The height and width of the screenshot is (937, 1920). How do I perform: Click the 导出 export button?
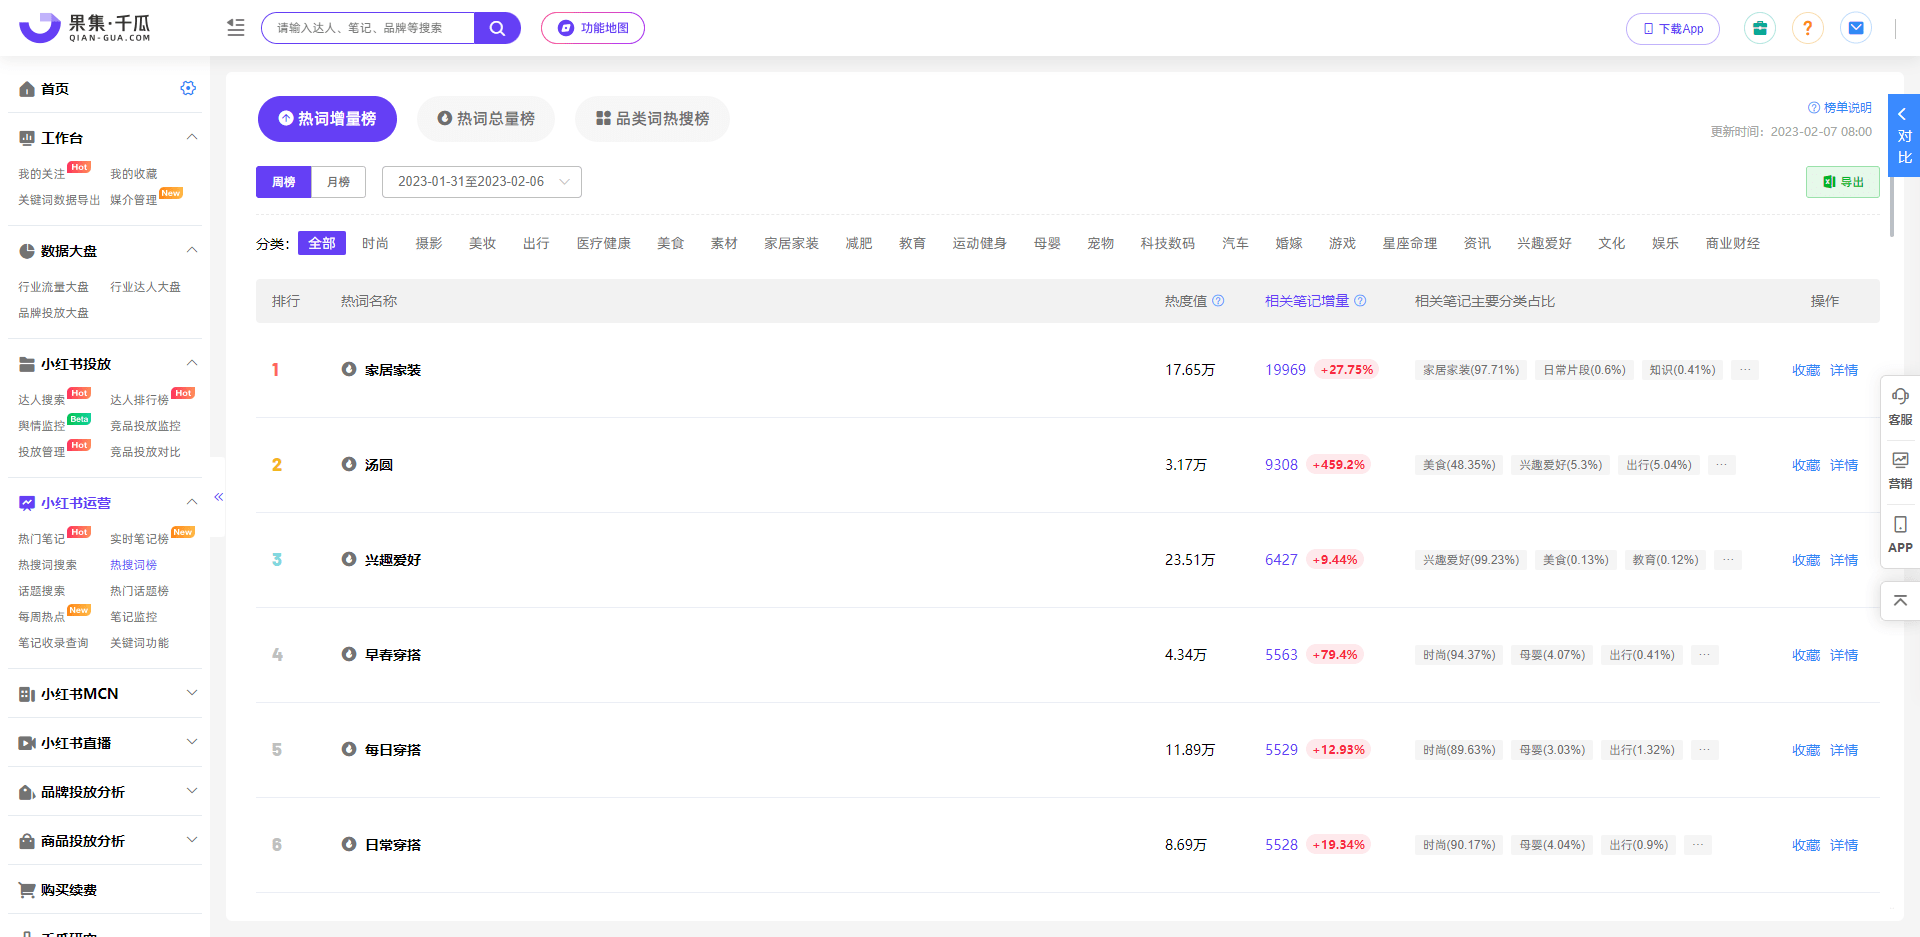[x=1843, y=182]
